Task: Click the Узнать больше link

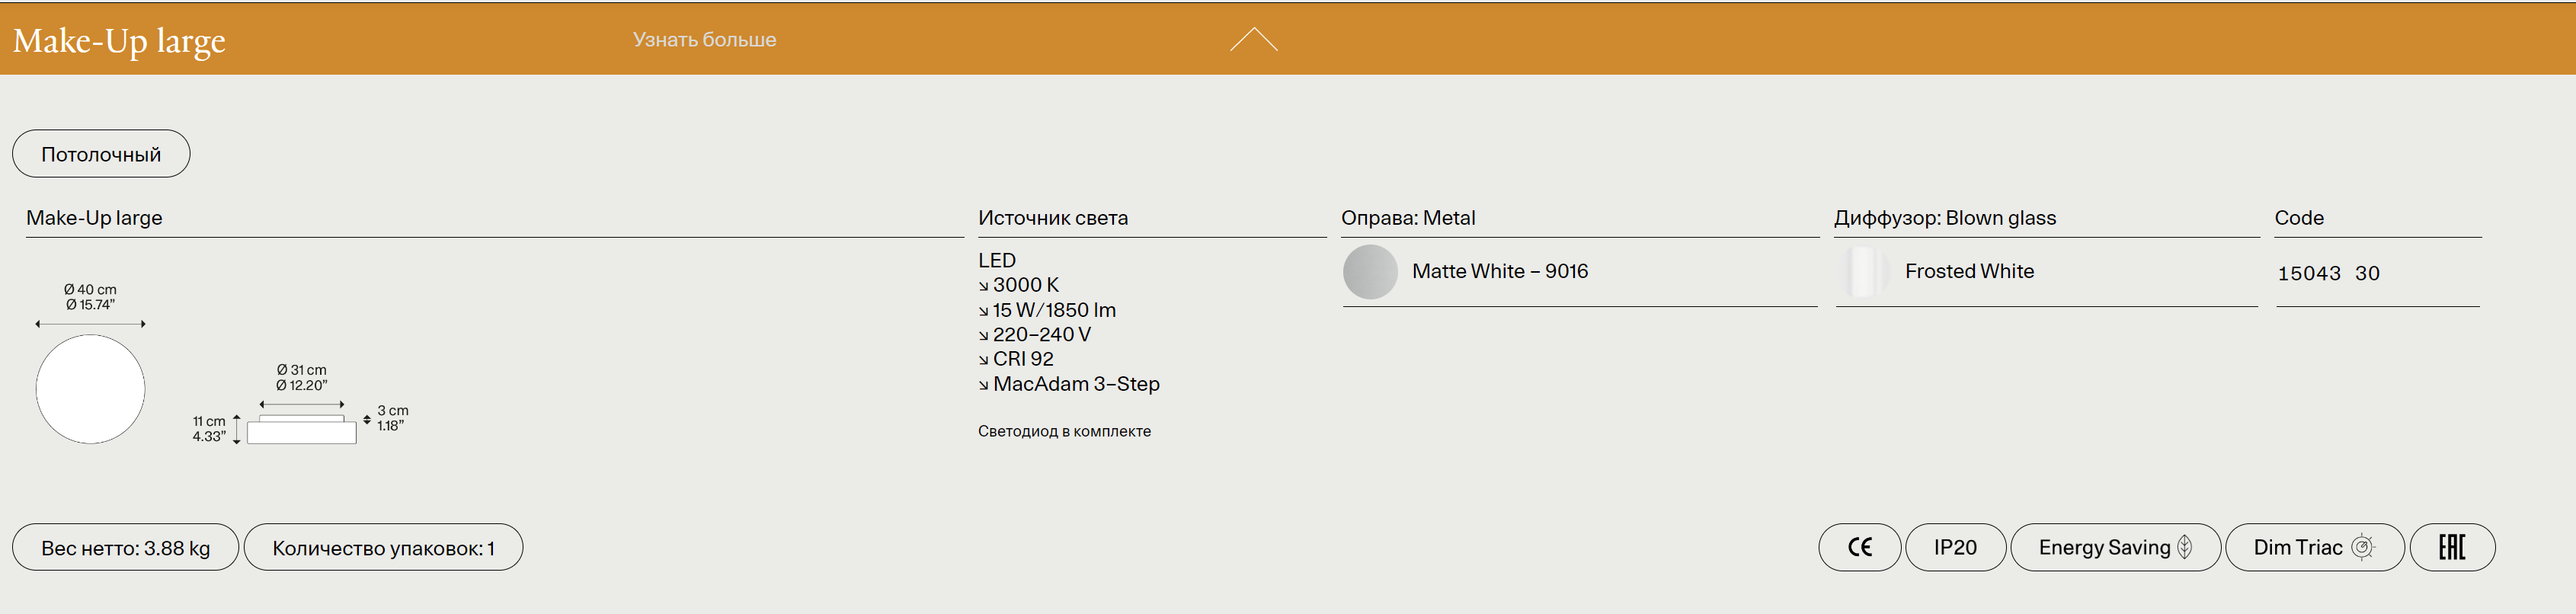Action: [704, 40]
